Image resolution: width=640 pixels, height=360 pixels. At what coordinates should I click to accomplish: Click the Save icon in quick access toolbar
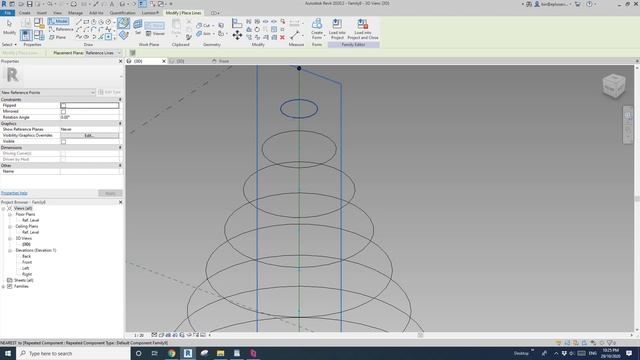29,4
